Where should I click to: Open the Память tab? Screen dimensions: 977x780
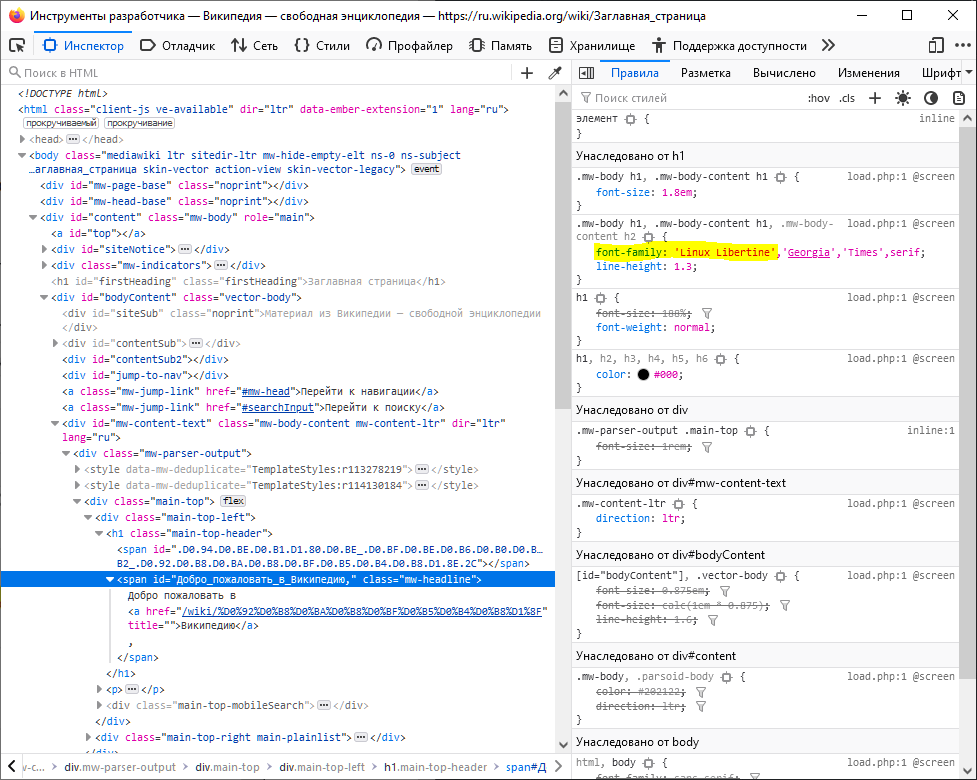coord(501,45)
